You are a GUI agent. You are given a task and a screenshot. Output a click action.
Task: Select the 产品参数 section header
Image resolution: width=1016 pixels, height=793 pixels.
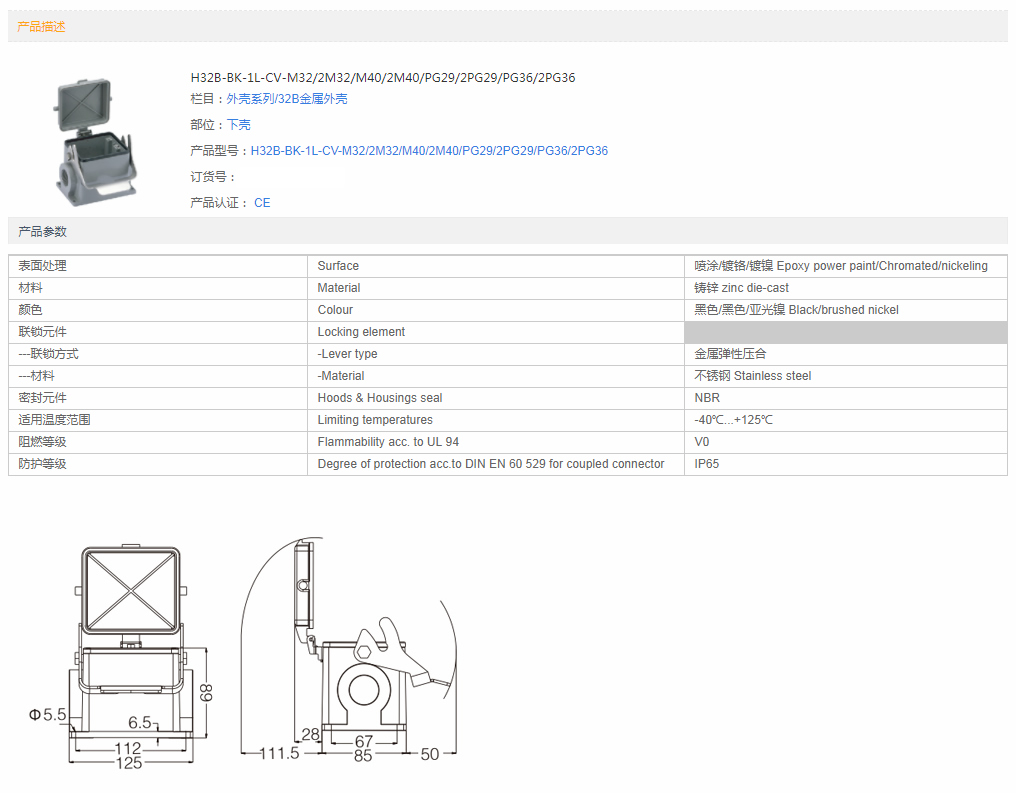click(43, 231)
